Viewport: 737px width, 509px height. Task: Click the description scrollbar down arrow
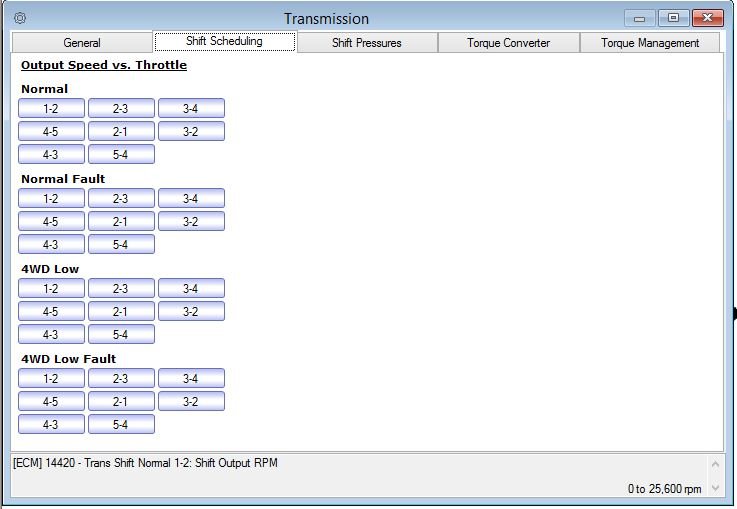(x=715, y=488)
